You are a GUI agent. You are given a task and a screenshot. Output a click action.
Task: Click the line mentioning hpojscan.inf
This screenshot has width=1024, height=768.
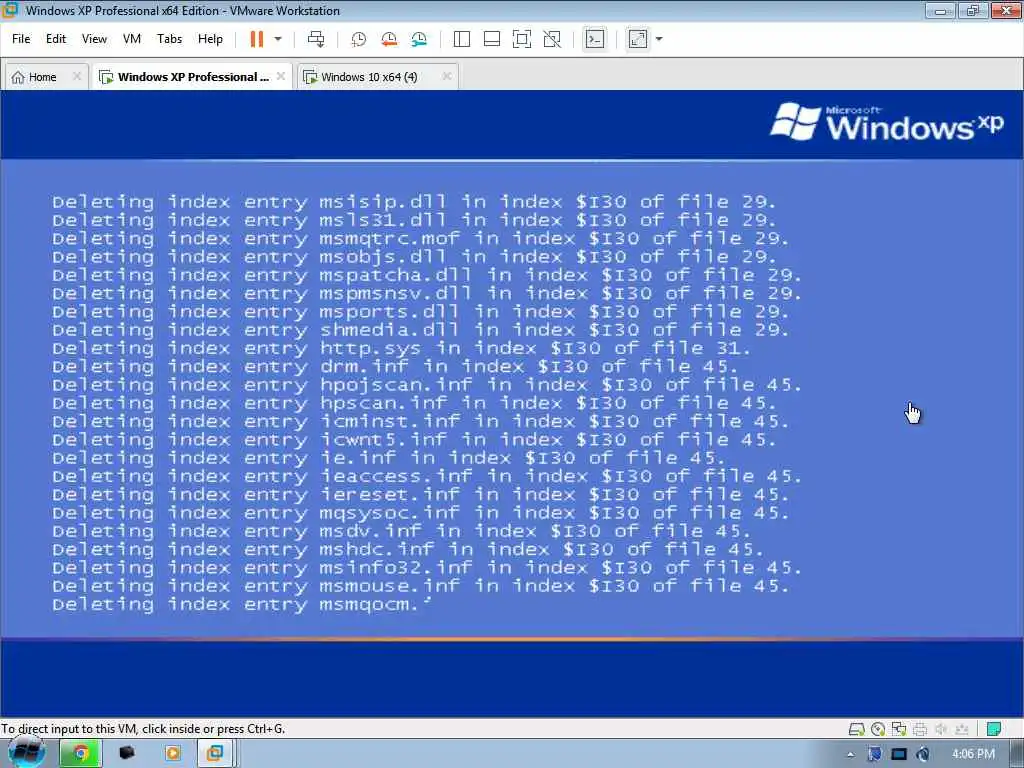tap(427, 385)
